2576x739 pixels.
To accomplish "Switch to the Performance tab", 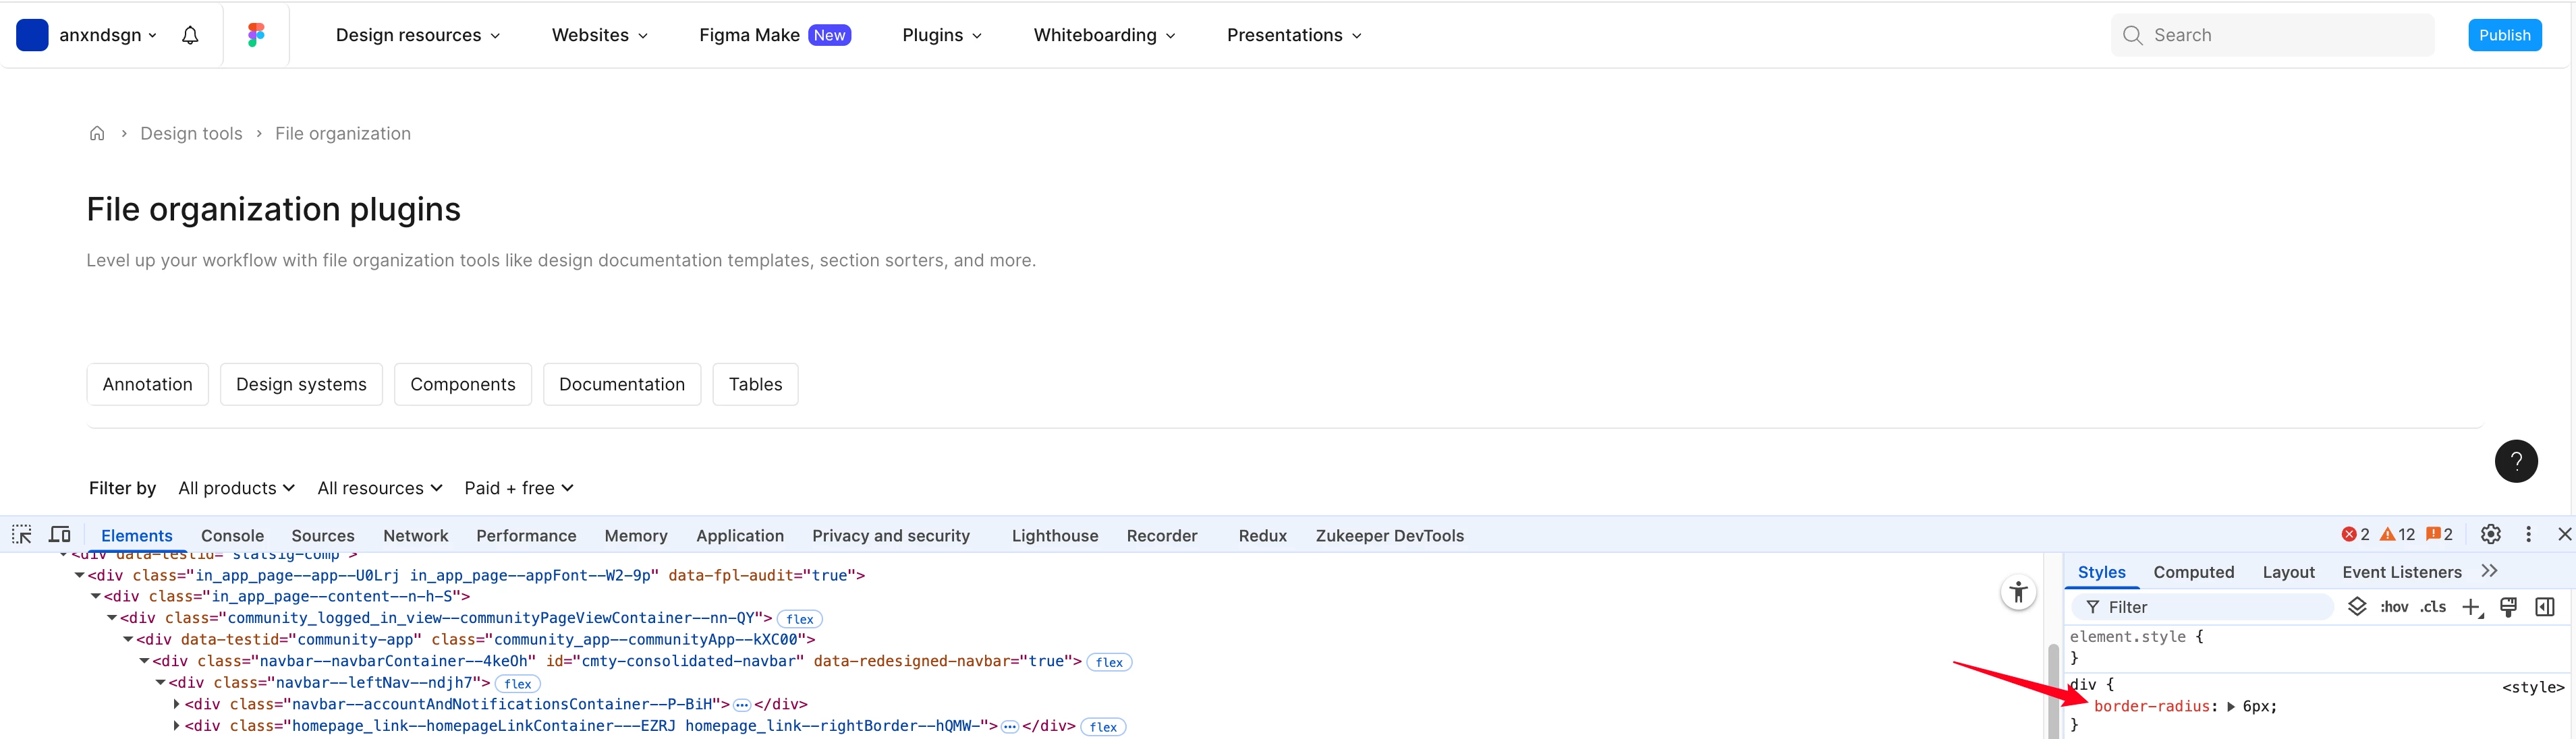I will point(526,536).
